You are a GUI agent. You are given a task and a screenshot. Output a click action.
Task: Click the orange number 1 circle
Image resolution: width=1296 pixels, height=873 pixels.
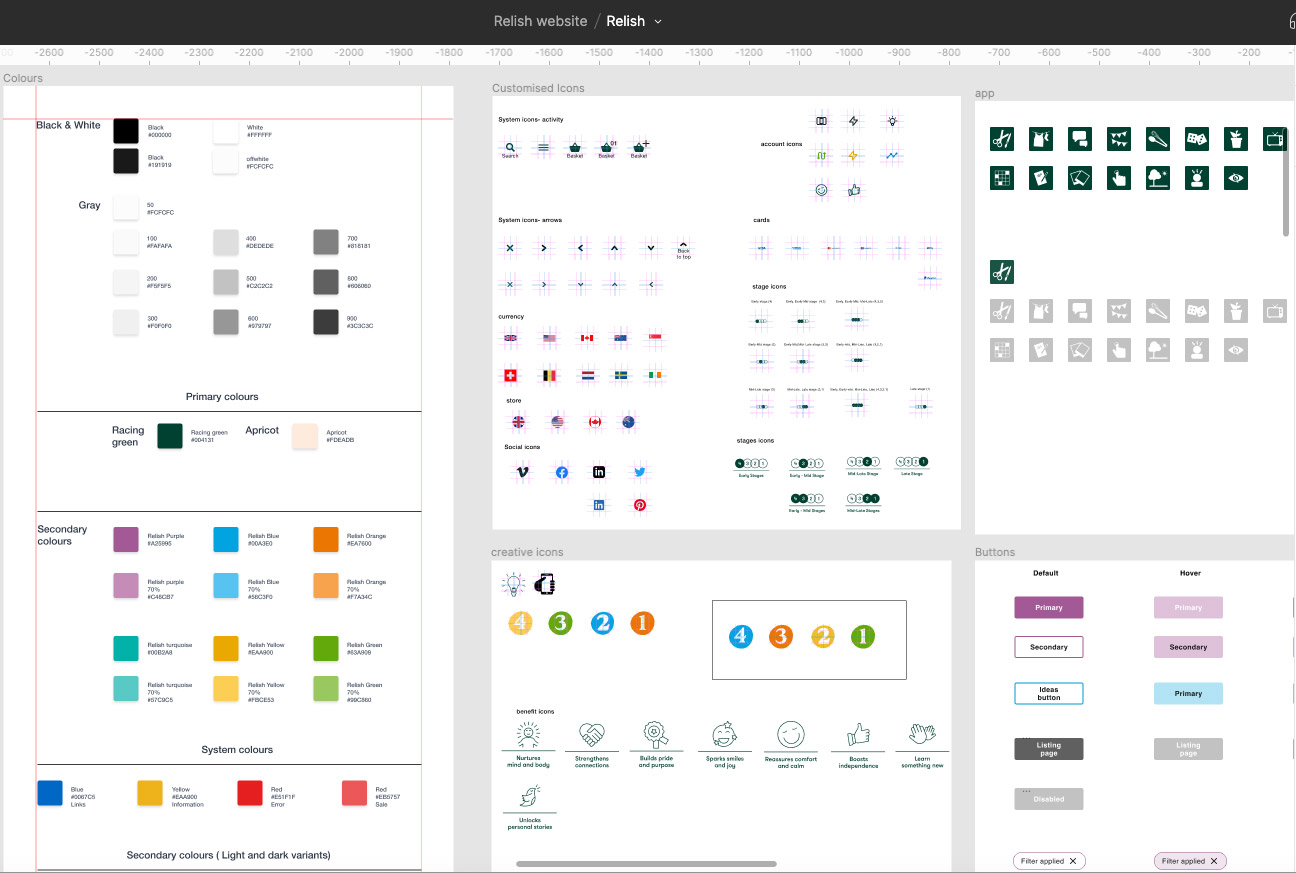point(642,623)
